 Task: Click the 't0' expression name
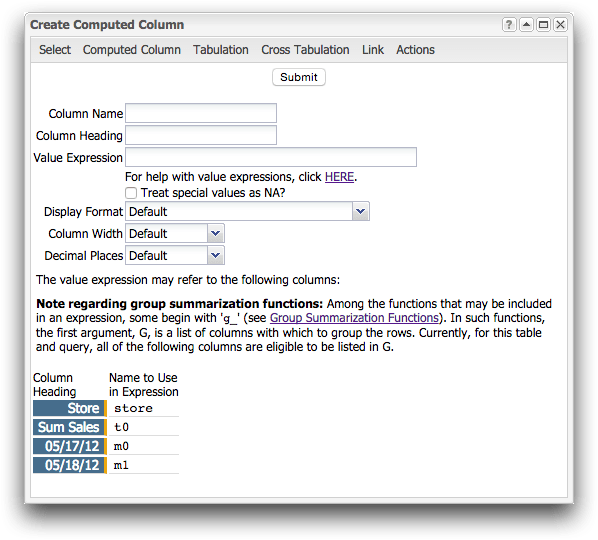tap(121, 427)
